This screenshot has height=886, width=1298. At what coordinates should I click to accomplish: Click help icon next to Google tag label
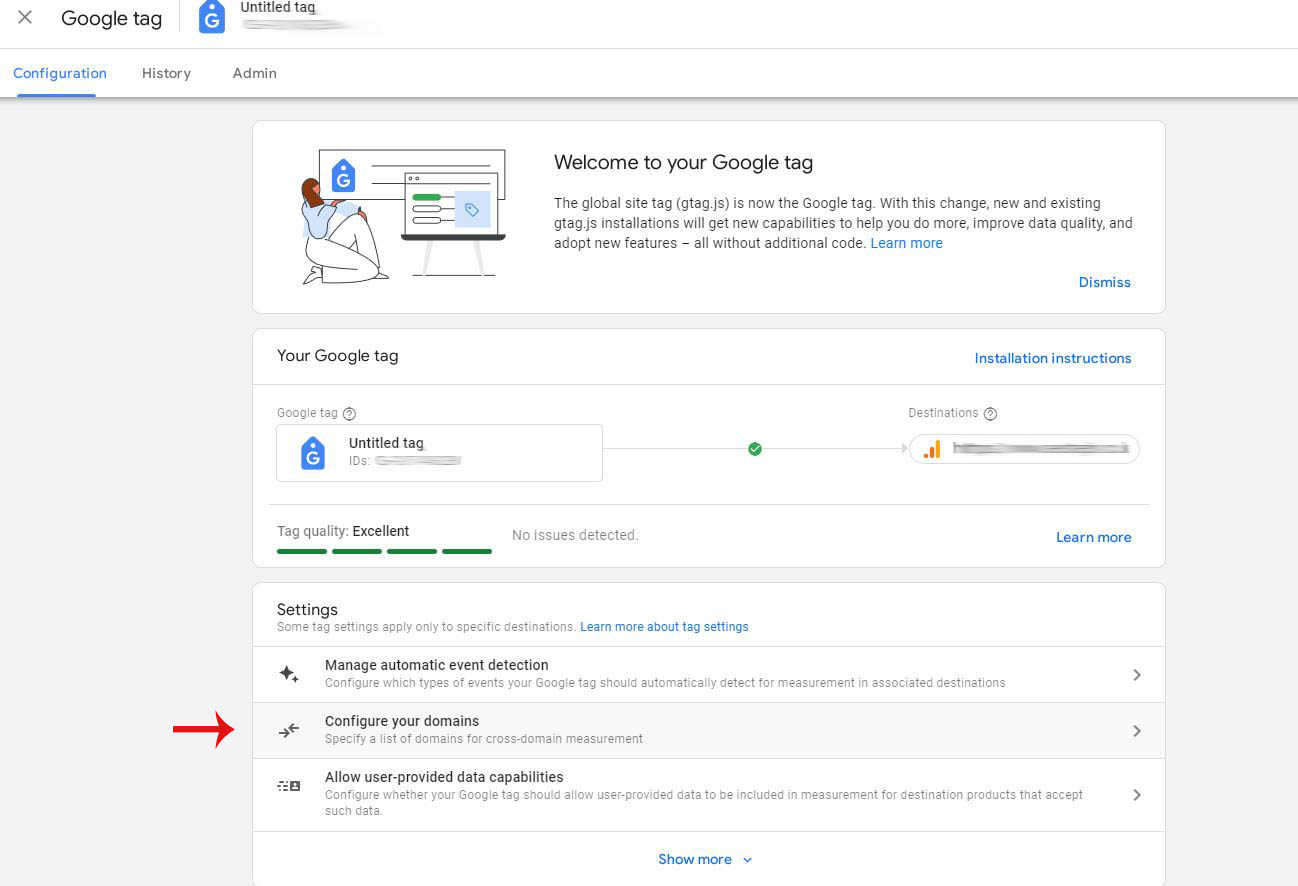(349, 414)
